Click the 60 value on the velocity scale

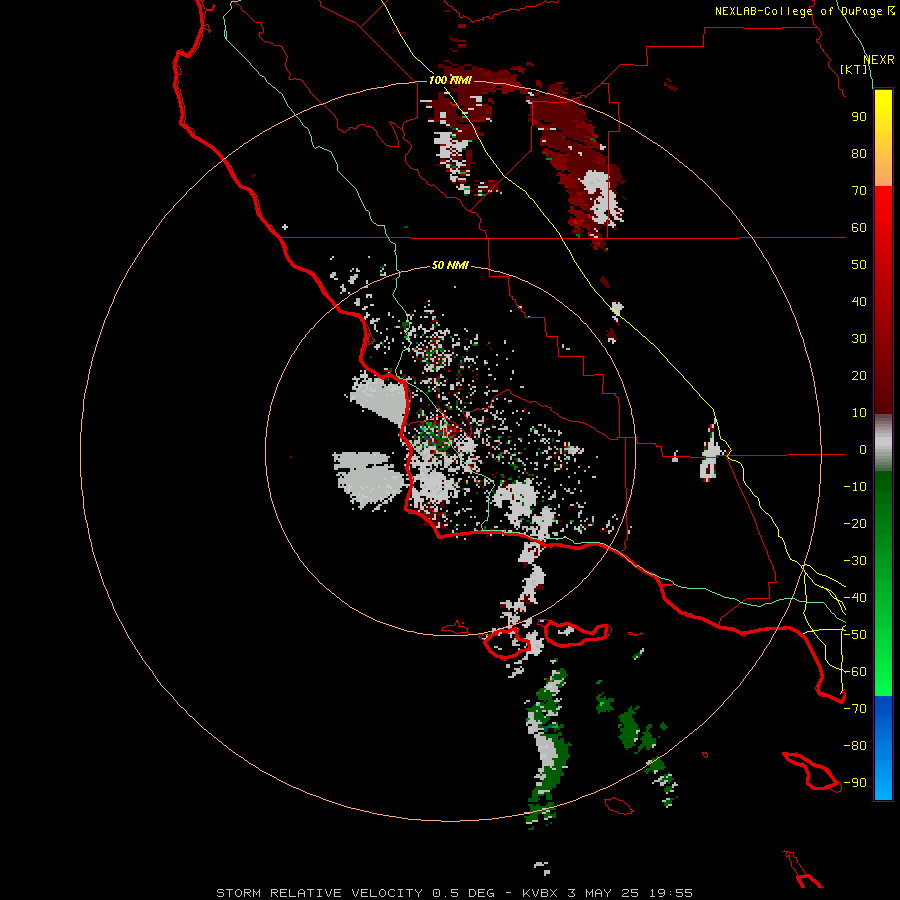[859, 228]
